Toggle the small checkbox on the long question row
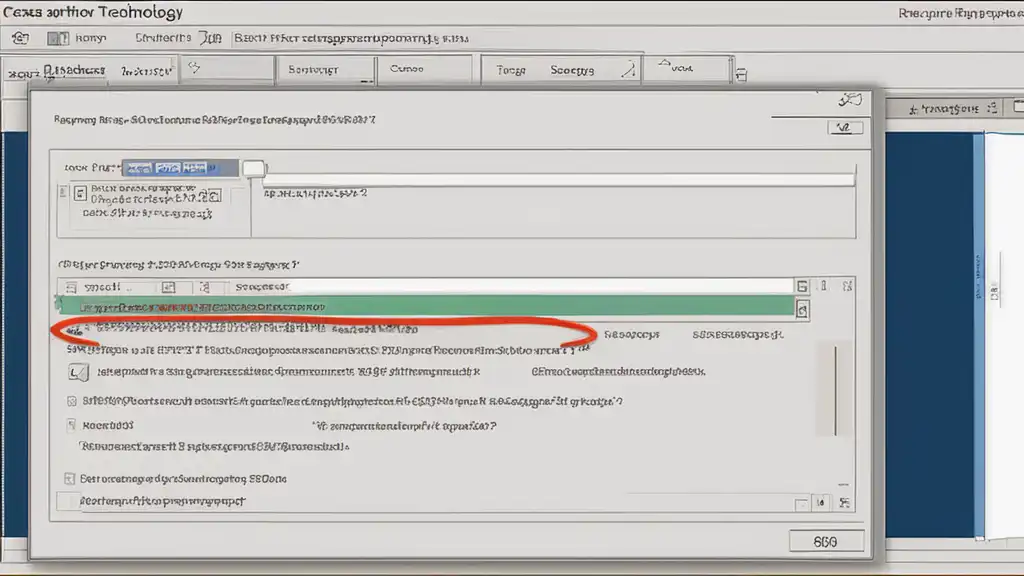 [x=72, y=401]
